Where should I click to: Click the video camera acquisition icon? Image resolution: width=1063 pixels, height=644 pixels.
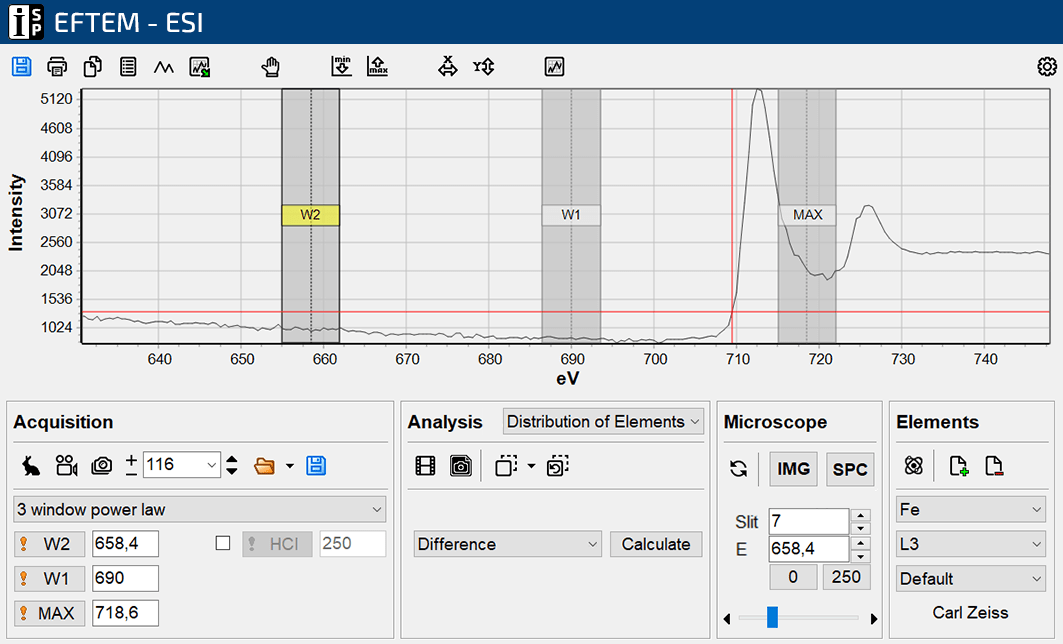66,465
